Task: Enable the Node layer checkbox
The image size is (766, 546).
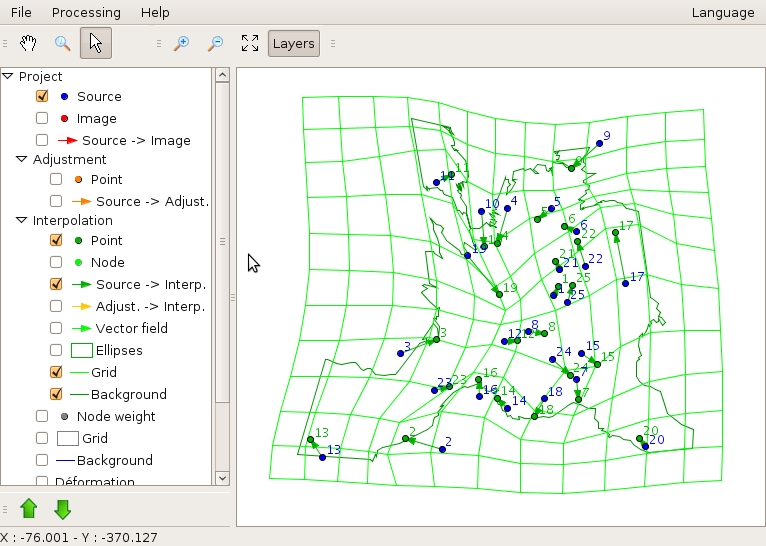Action: pyautogui.click(x=56, y=262)
